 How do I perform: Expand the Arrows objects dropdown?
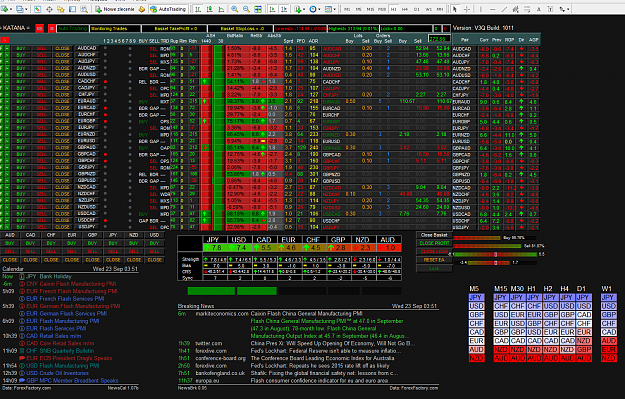click(x=568, y=9)
